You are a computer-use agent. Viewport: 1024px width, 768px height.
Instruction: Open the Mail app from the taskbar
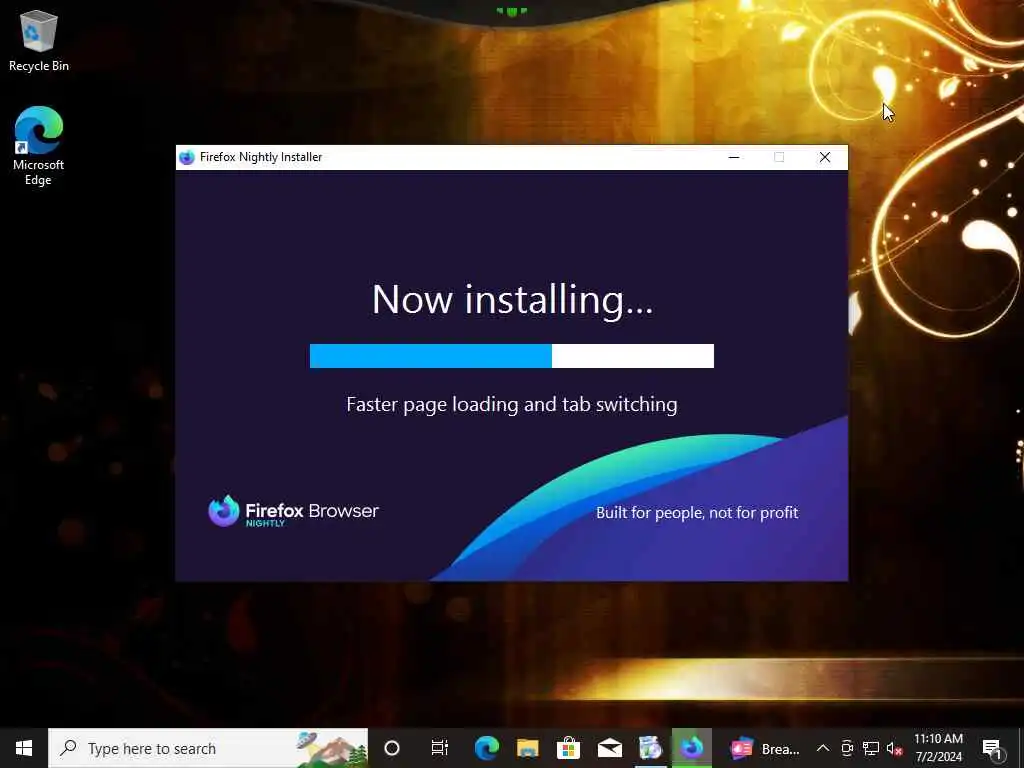pyautogui.click(x=609, y=748)
